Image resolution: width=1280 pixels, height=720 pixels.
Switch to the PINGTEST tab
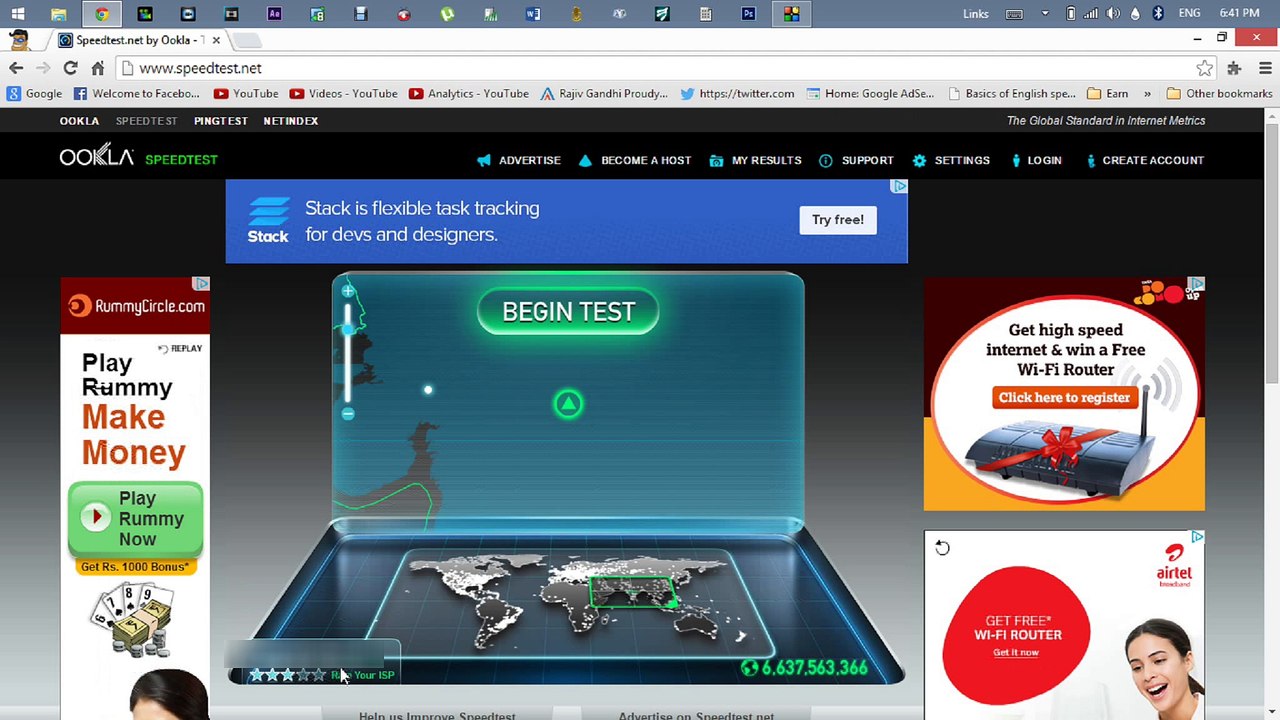click(x=221, y=121)
